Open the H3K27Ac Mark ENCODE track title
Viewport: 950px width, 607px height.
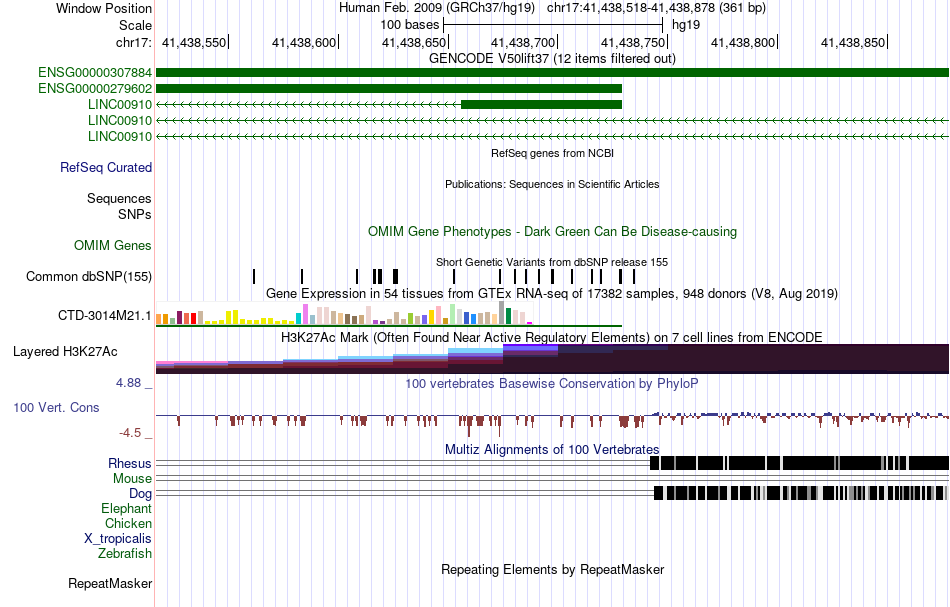[x=552, y=337]
